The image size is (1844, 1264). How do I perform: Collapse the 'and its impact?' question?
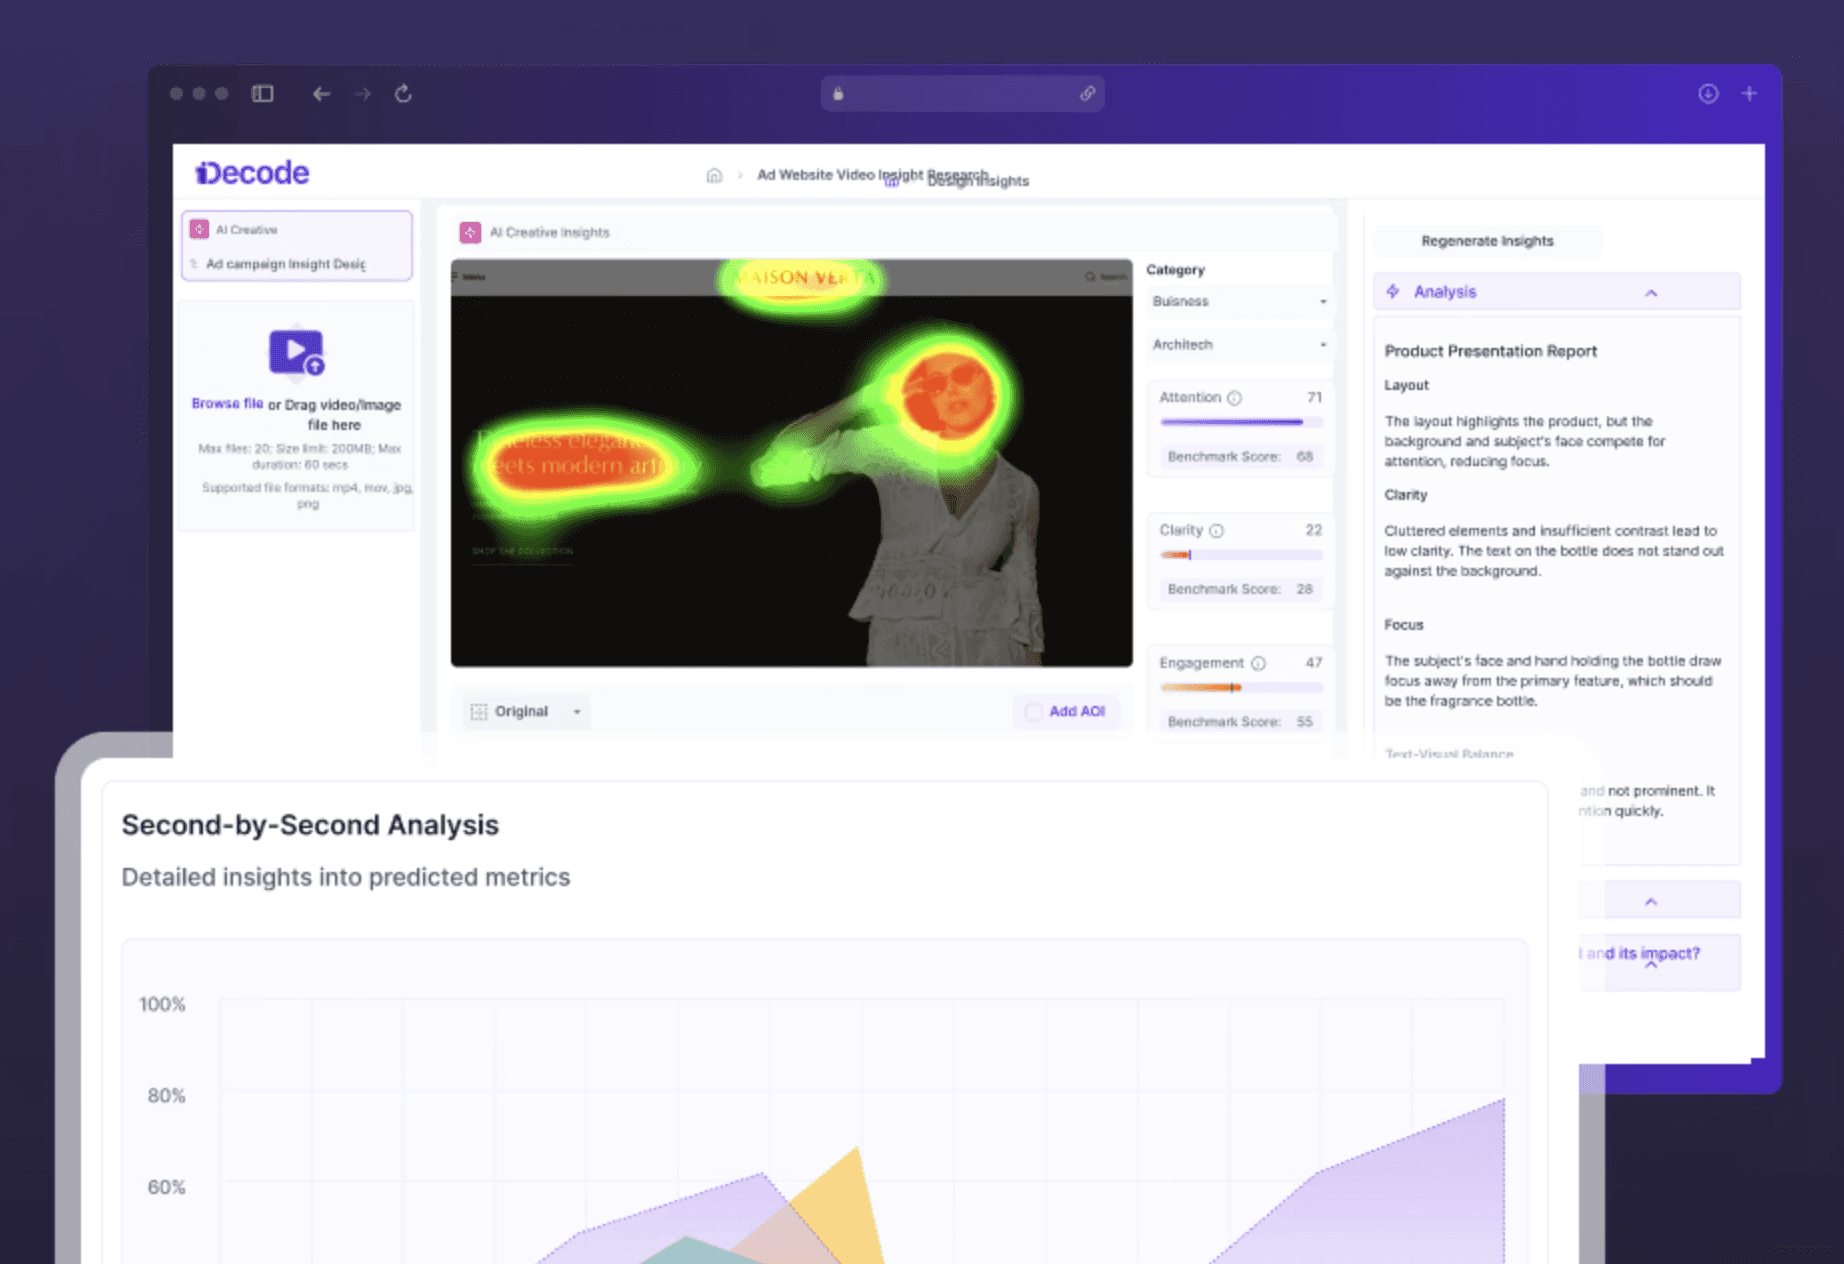(1651, 965)
